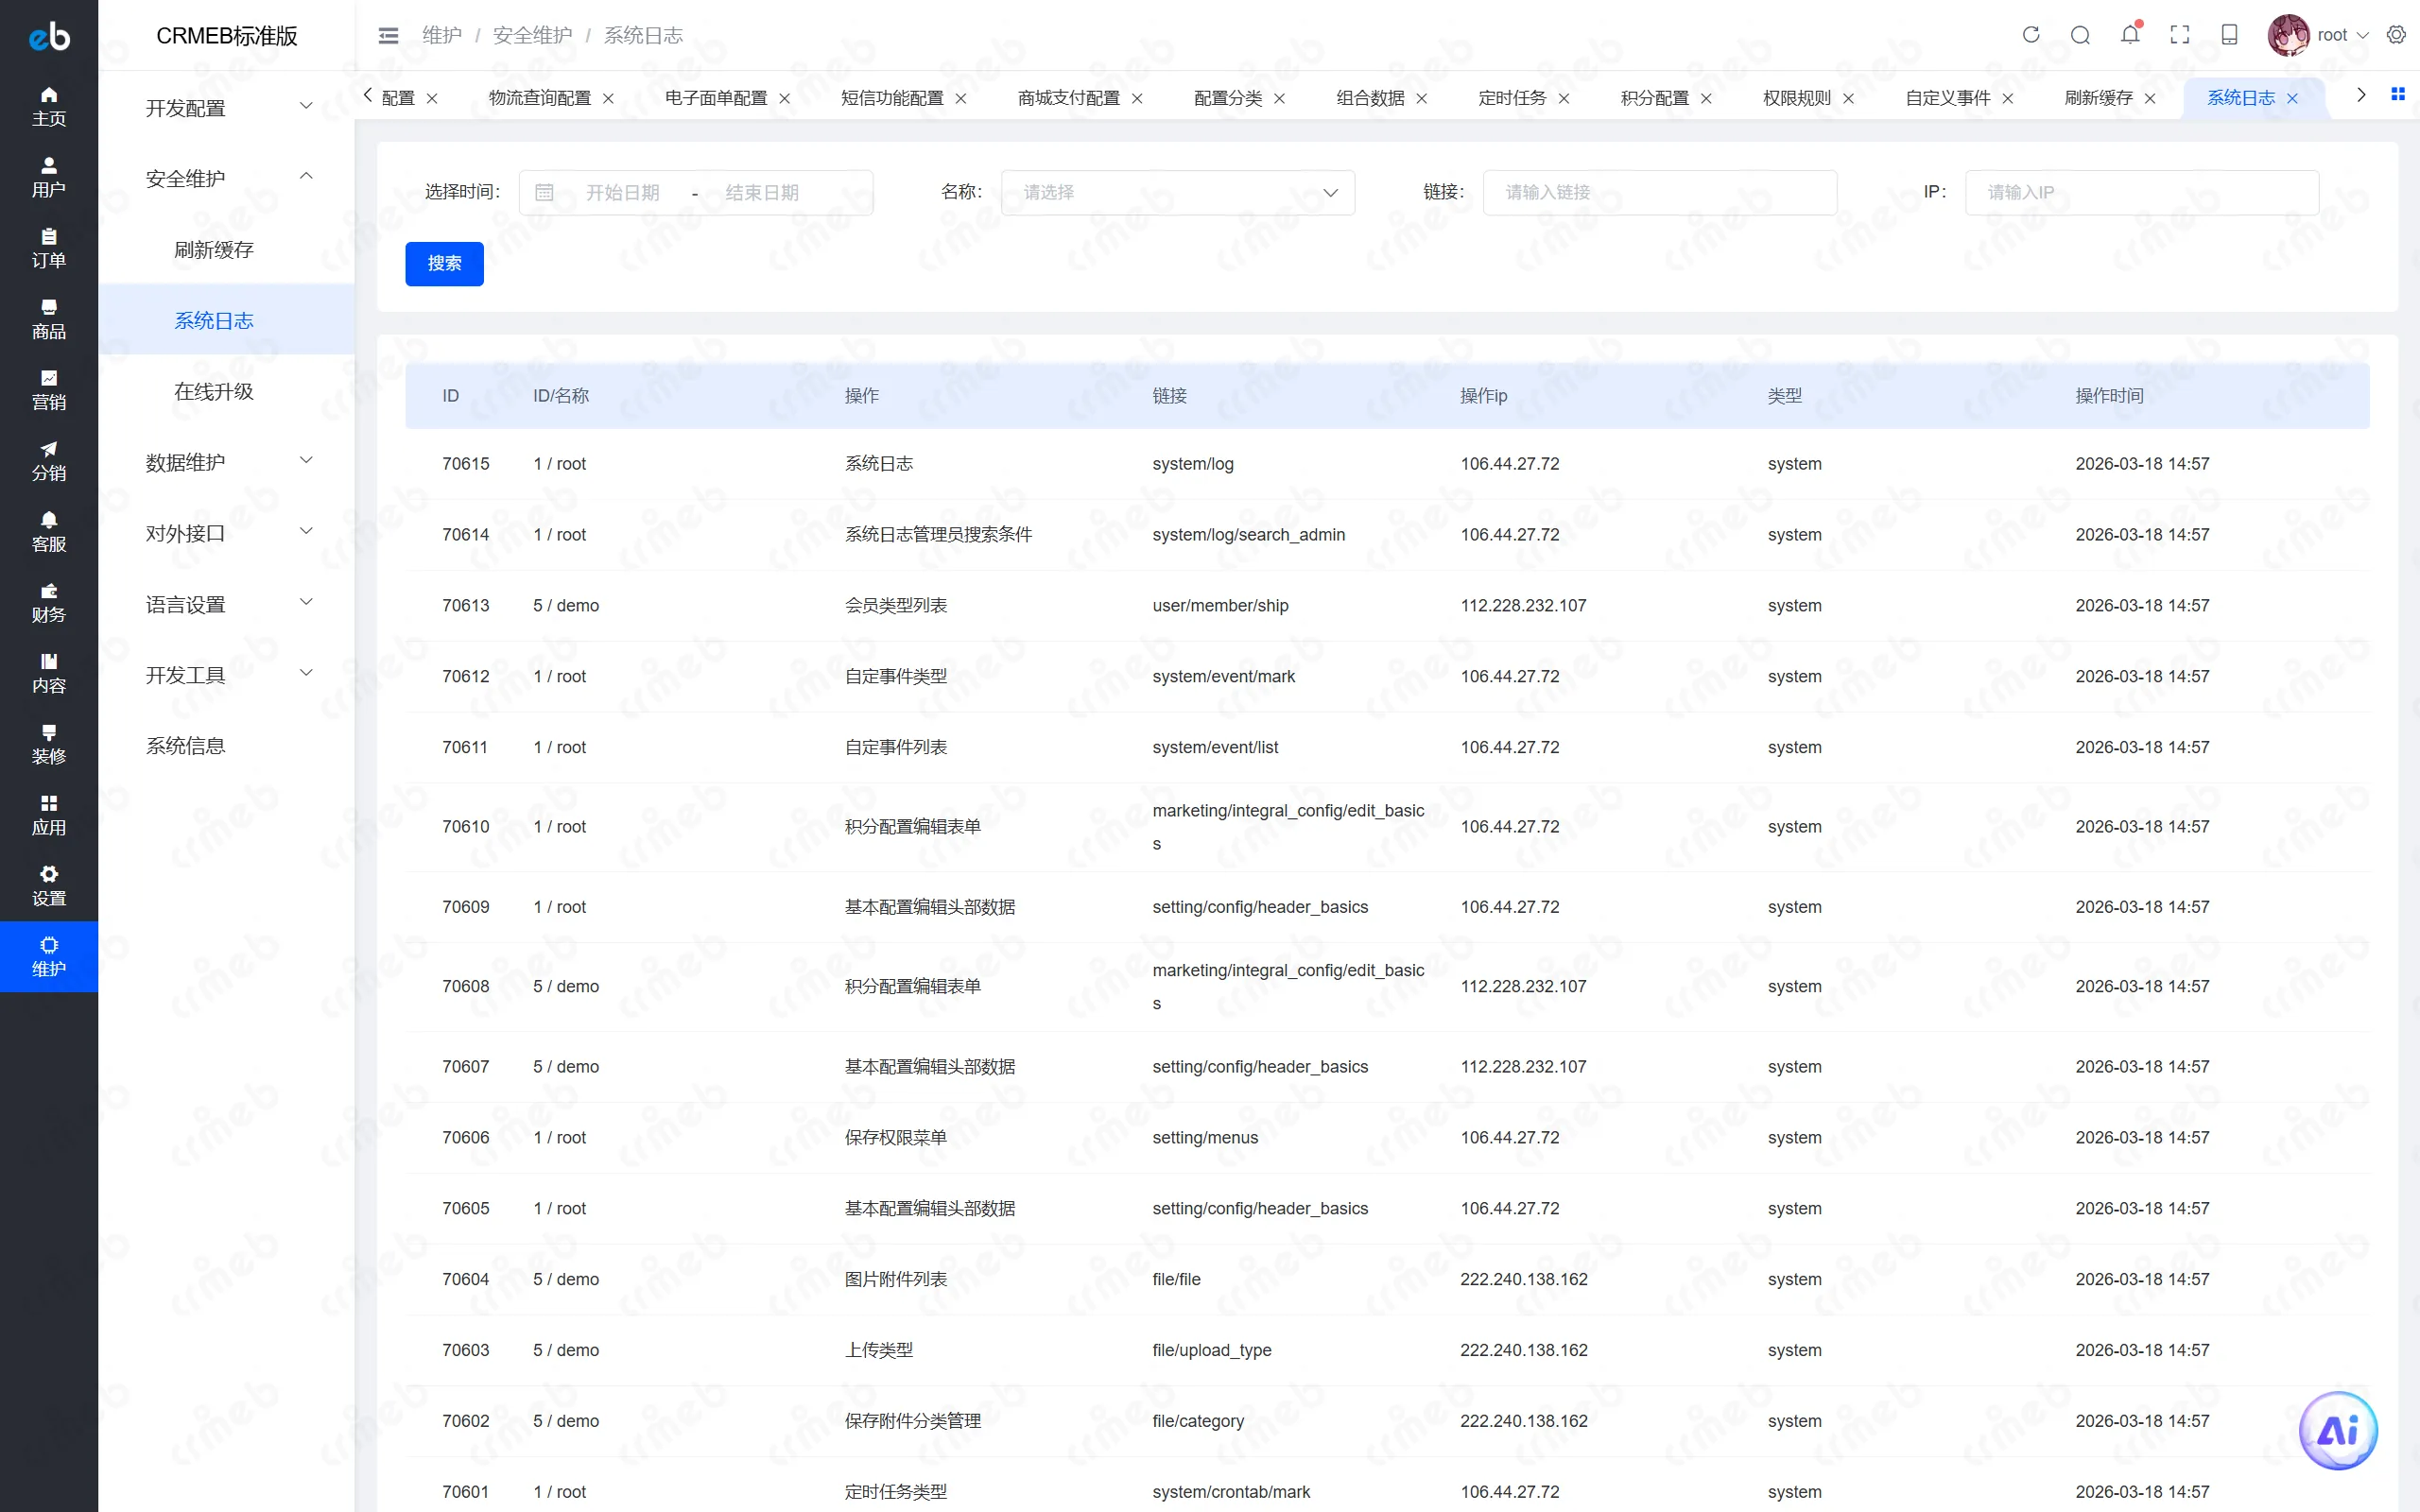Expand the 数据维护 menu
The image size is (2420, 1512).
(x=226, y=462)
